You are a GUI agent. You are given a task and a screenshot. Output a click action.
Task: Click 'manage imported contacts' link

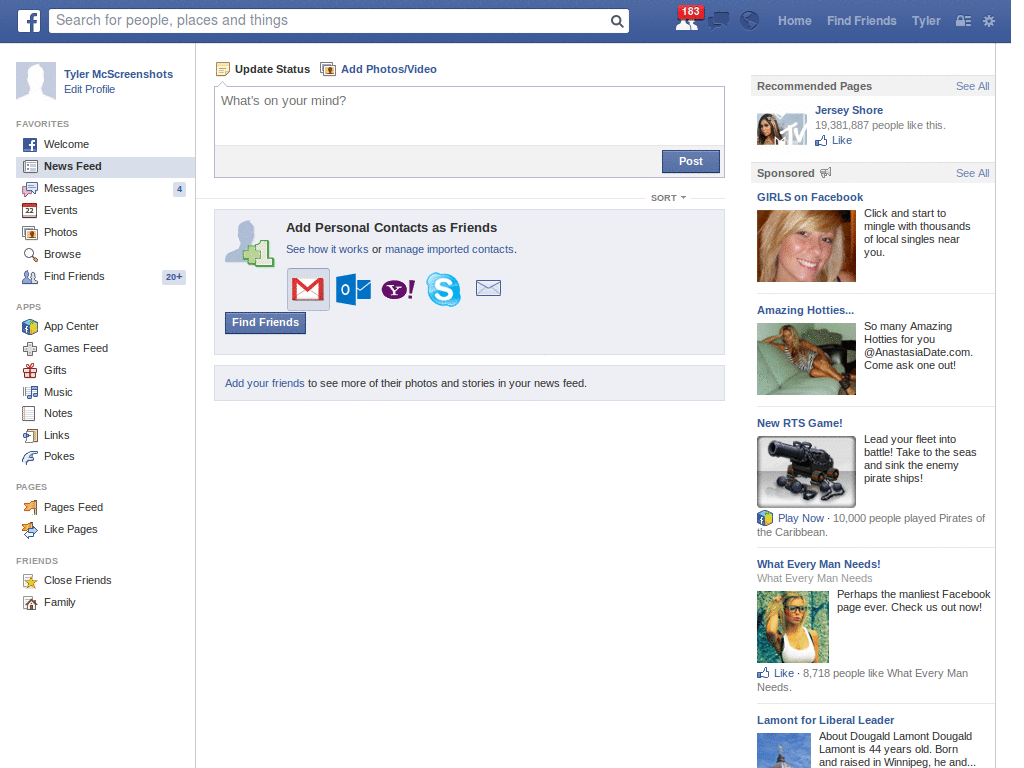click(449, 249)
